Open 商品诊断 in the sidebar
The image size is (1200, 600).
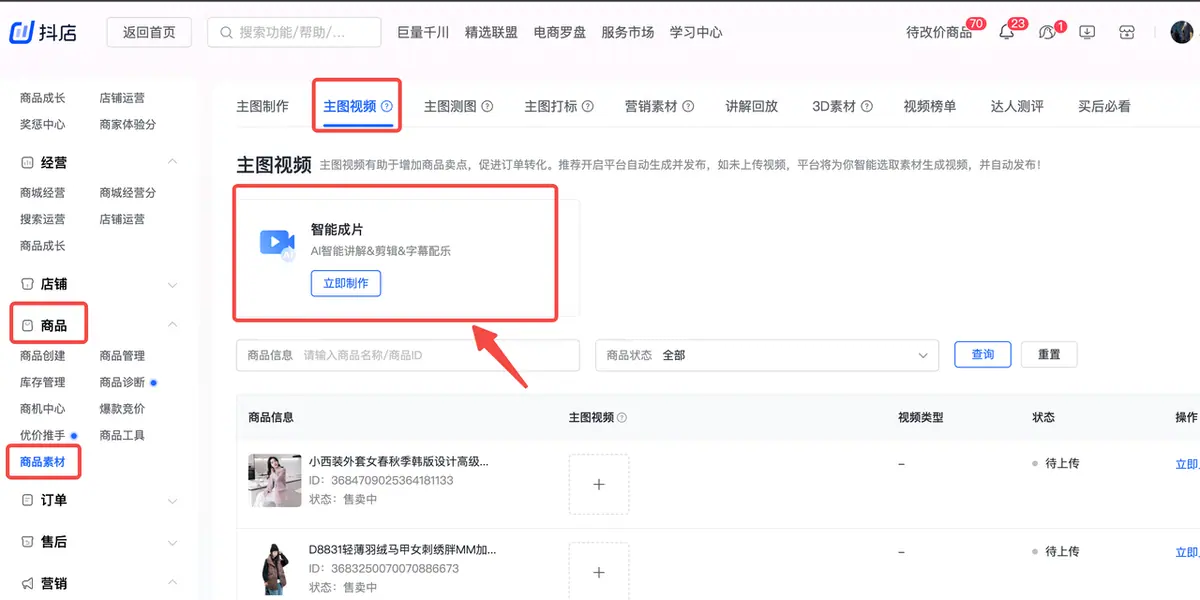point(122,382)
